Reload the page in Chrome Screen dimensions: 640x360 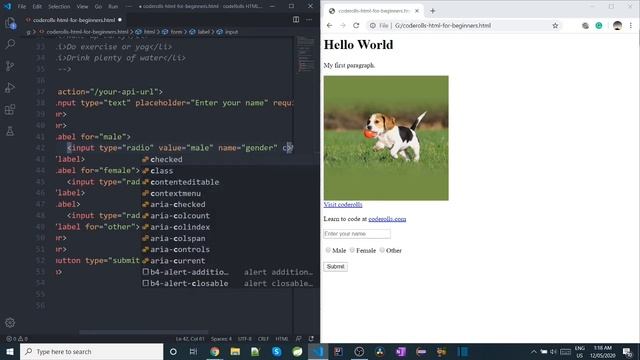point(356,25)
